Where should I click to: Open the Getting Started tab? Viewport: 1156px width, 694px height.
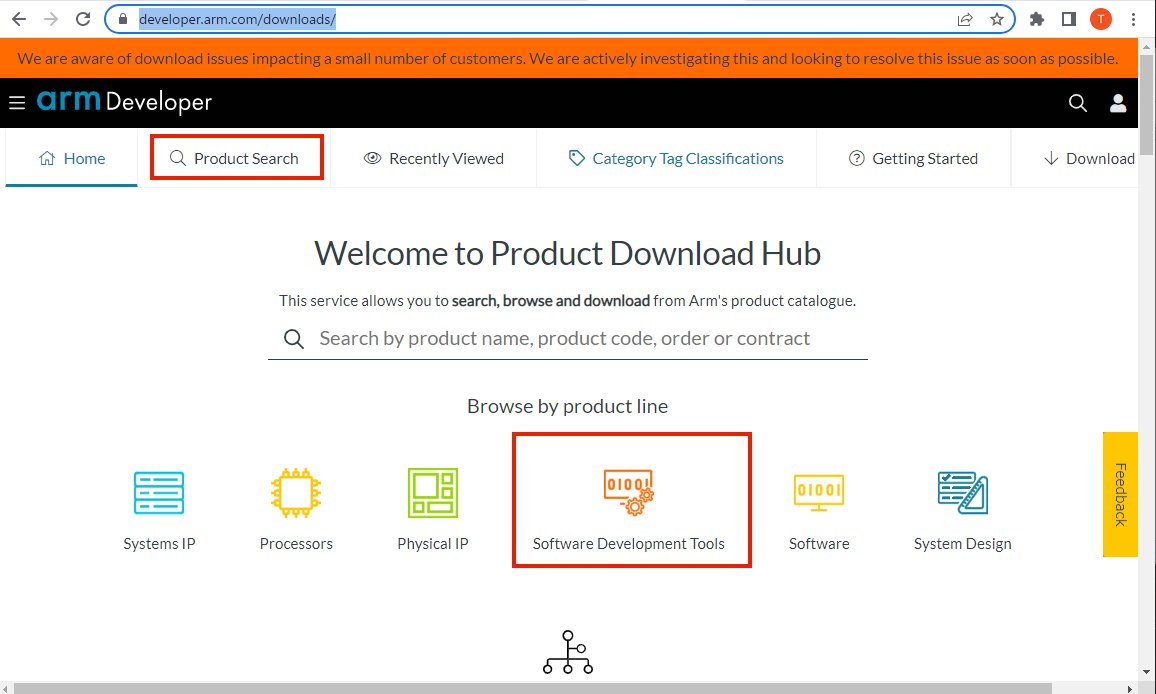pyautogui.click(x=913, y=159)
